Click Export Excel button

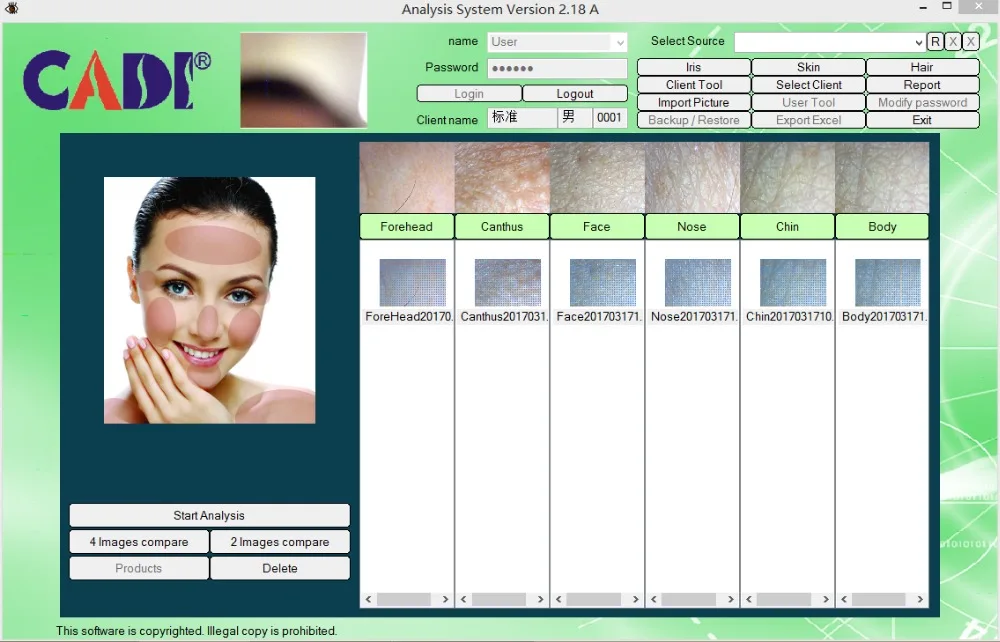pyautogui.click(x=808, y=120)
